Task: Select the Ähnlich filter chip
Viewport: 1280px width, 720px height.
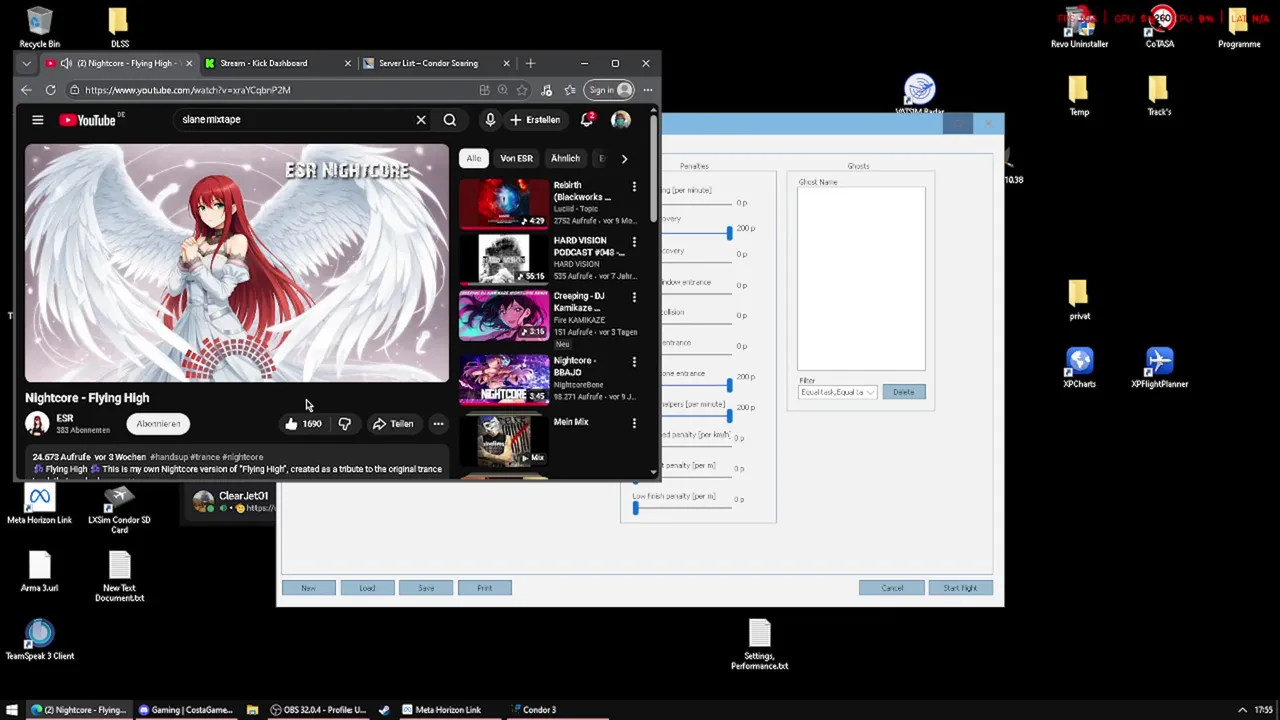Action: pyautogui.click(x=565, y=158)
